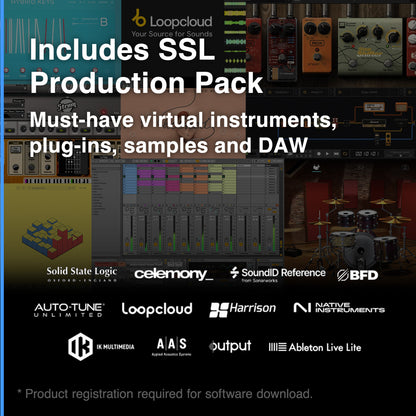Screen dimensions: 416x416
Task: Click the AAS Applied Acoustics Systems logo
Action: click(172, 347)
